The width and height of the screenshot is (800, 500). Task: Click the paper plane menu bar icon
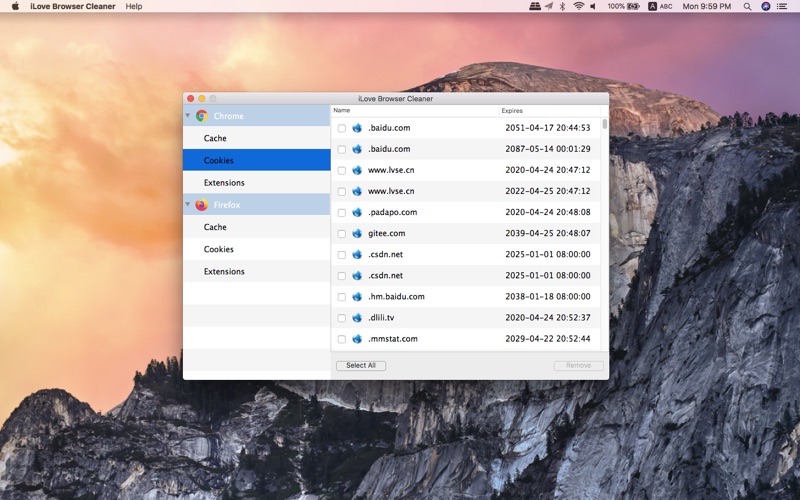pos(548,6)
